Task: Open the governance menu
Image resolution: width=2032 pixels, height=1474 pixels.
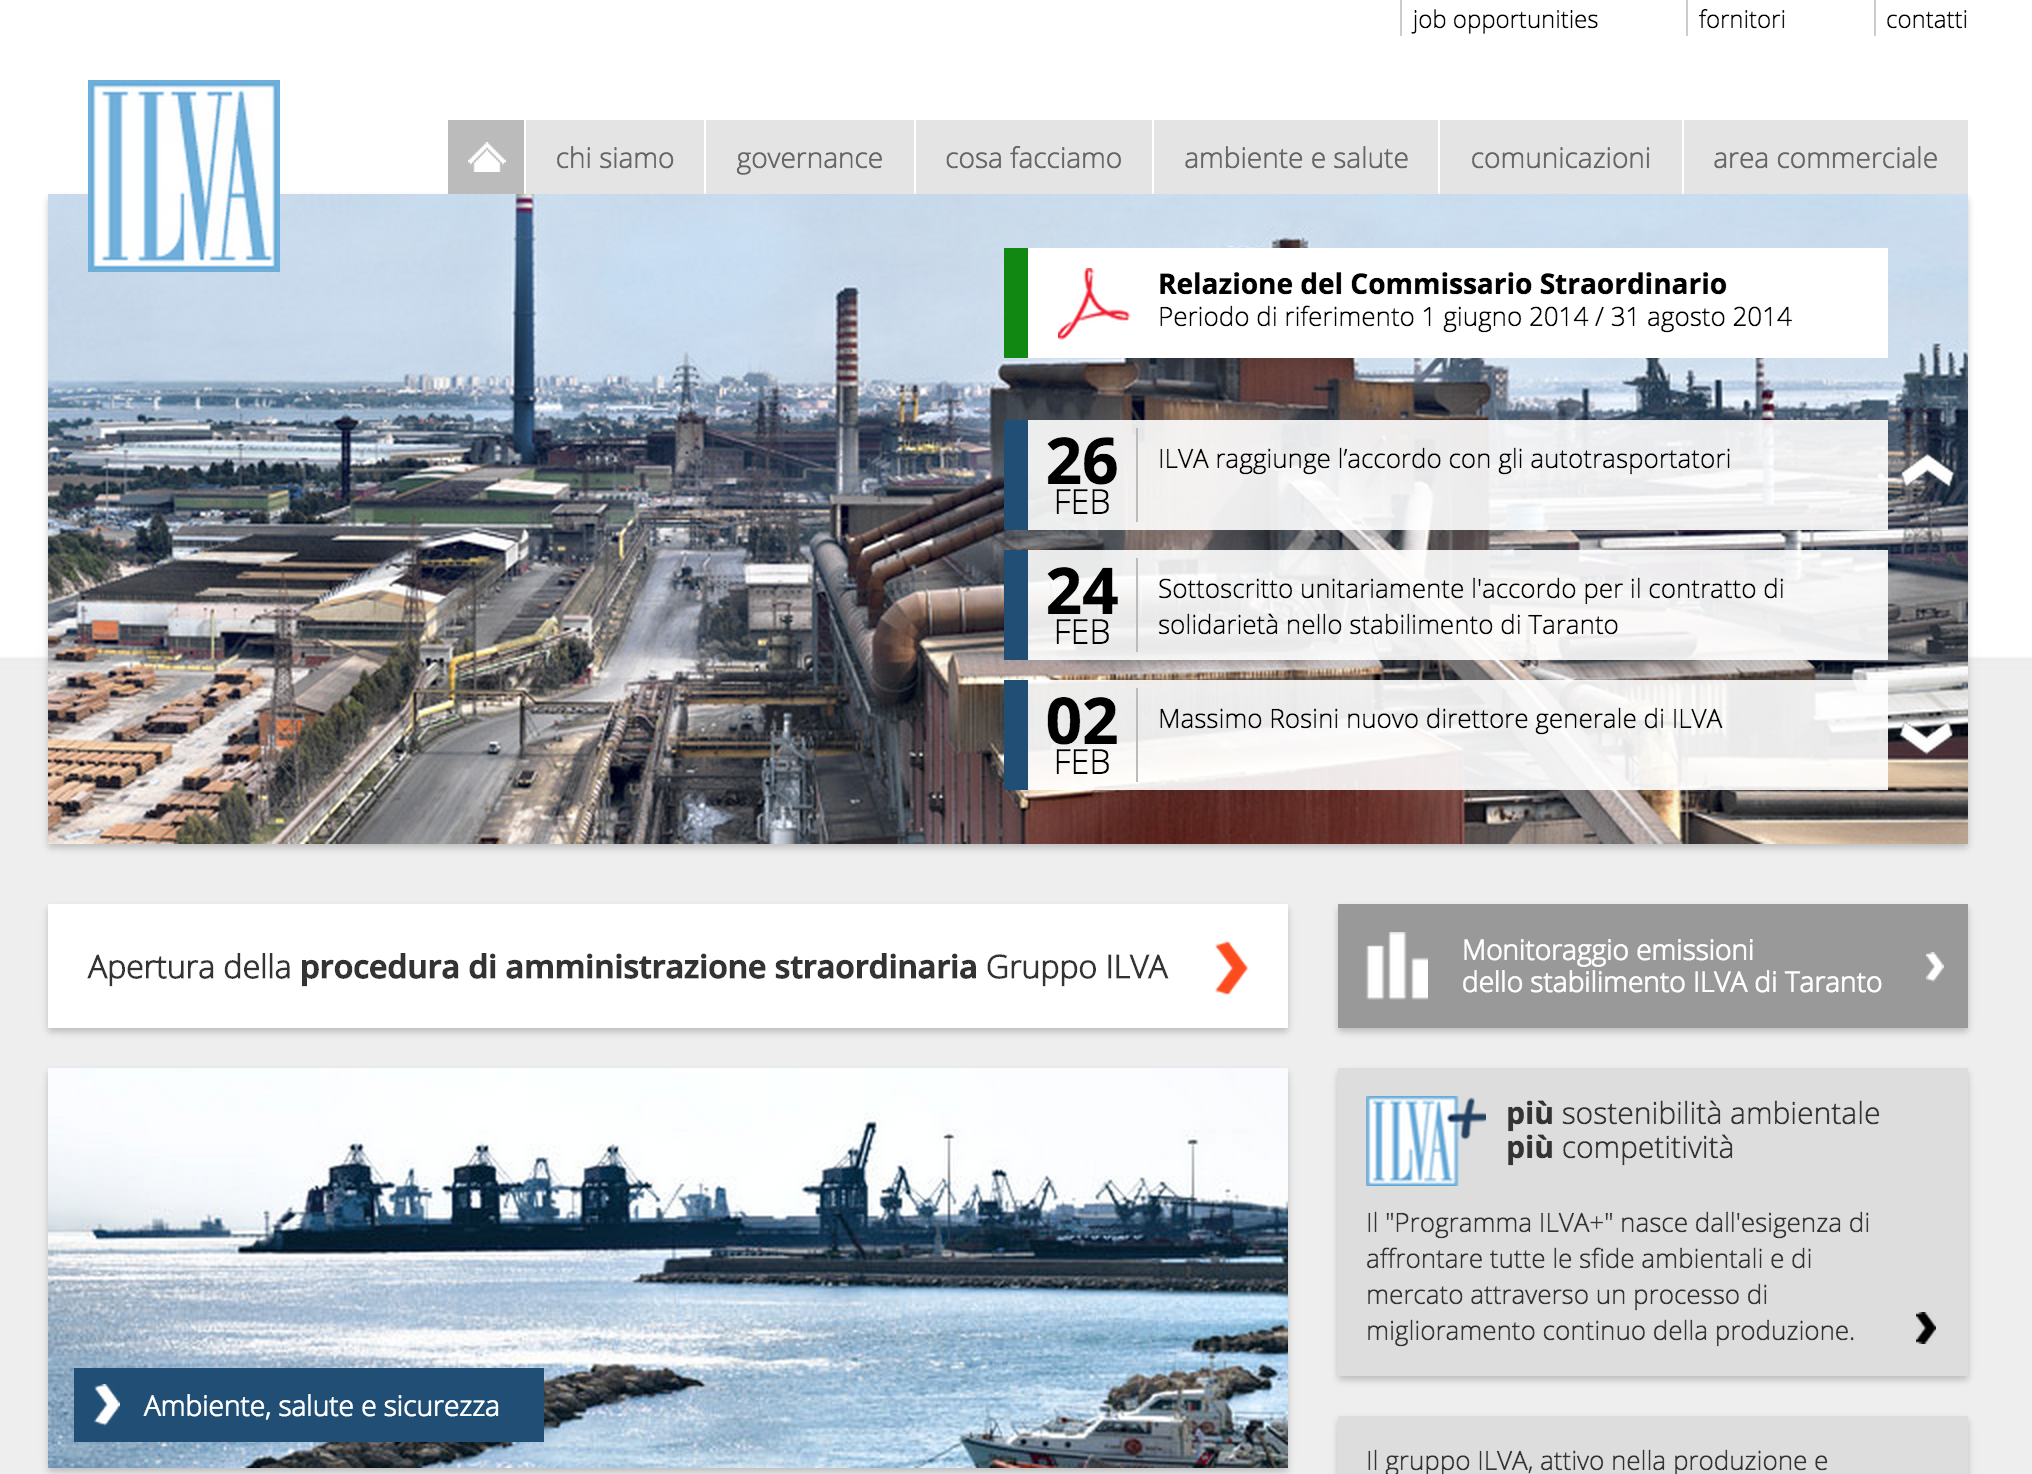Action: [x=809, y=157]
